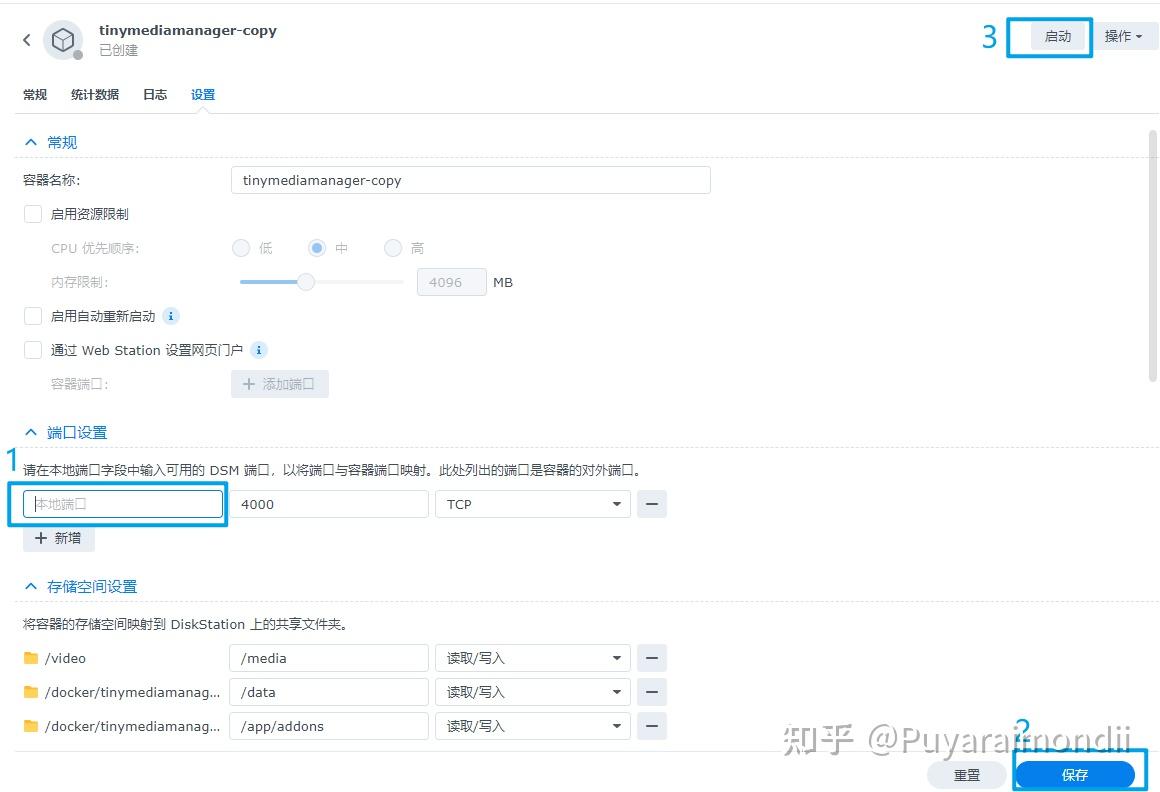Enable the 启用资源限制 checkbox

(x=32, y=214)
